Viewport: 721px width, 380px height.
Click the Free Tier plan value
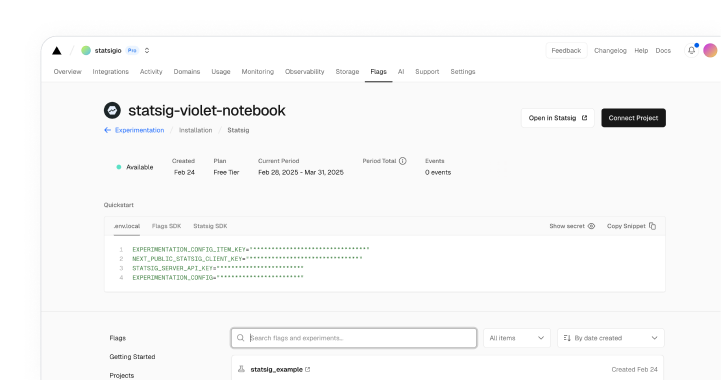point(226,173)
